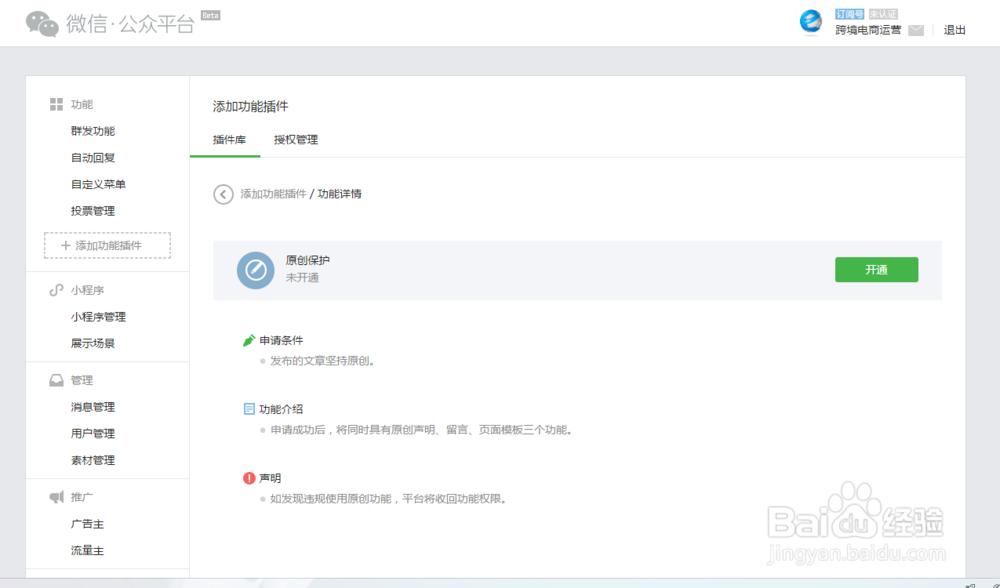This screenshot has height=588, width=1000.
Task: Click the megaphone icon beside 推广
Action: tap(57, 497)
